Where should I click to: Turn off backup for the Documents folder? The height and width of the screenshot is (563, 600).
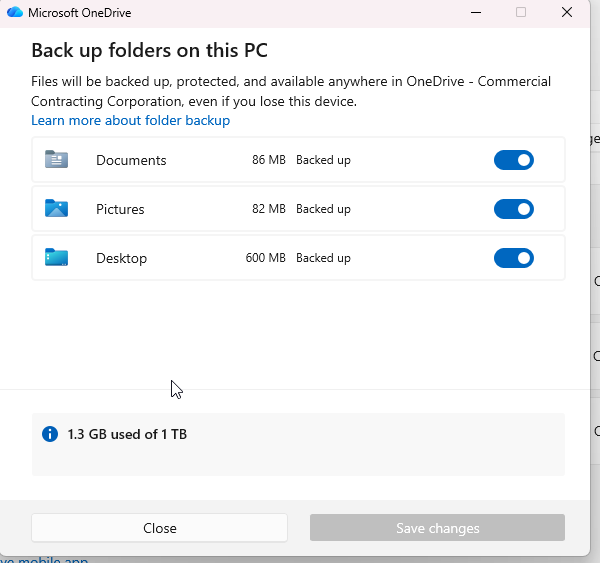pos(514,160)
